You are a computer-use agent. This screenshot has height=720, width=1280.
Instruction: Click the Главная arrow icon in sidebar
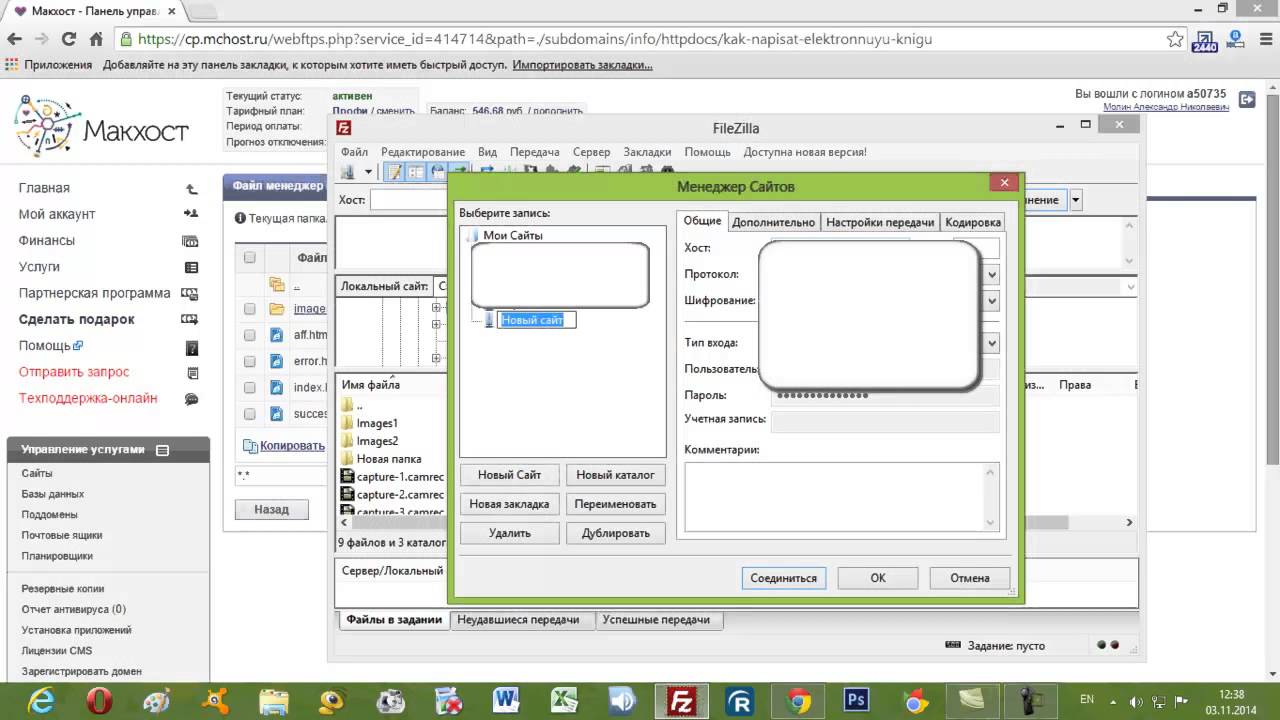coord(191,188)
